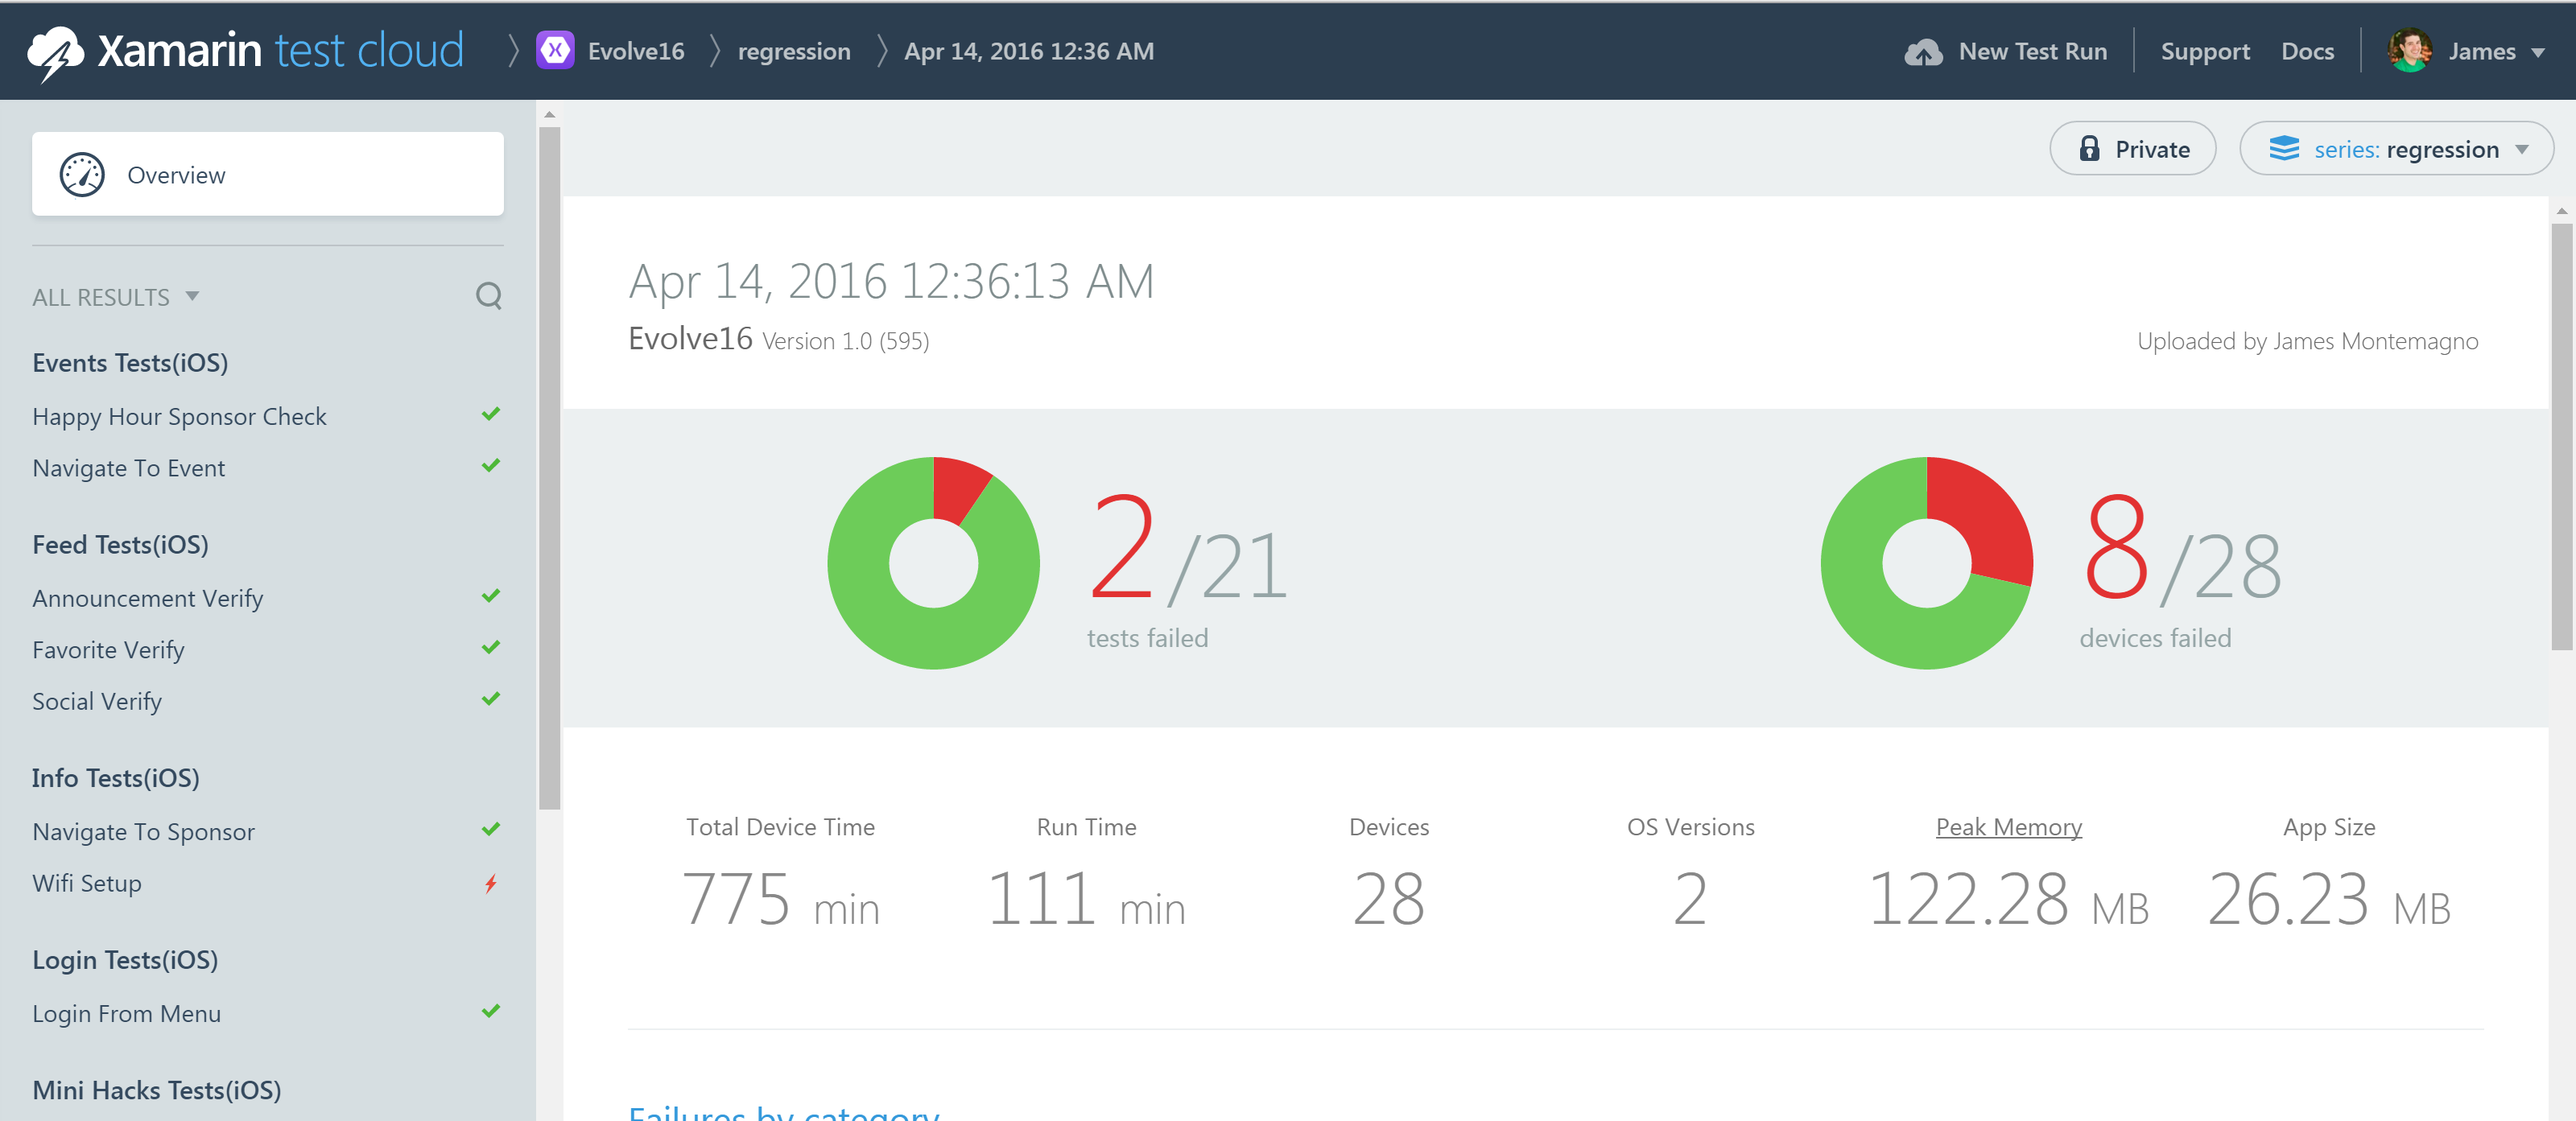Click the search magnifier in the results sidebar
This screenshot has height=1121, width=2576.
[488, 296]
